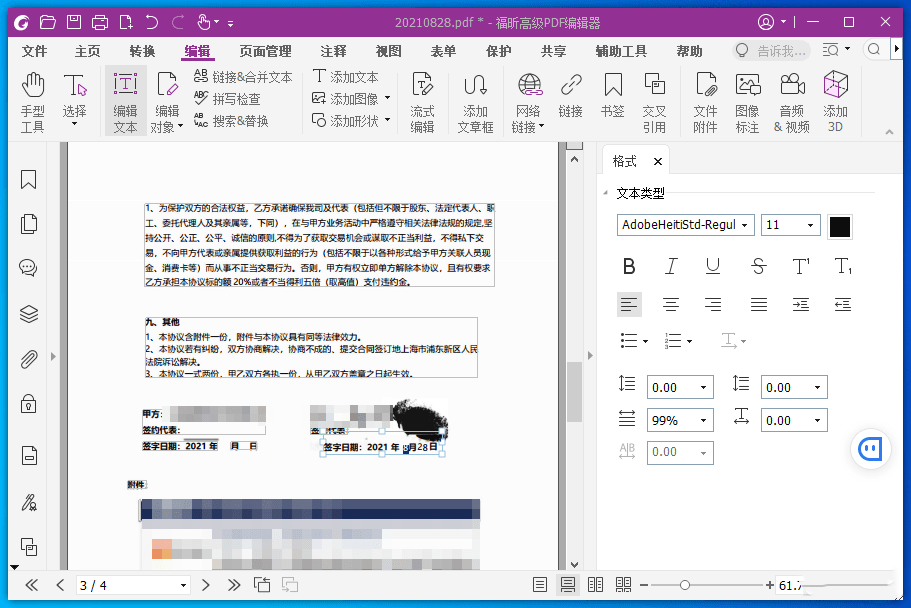Open Search & Replace

[x=231, y=121]
